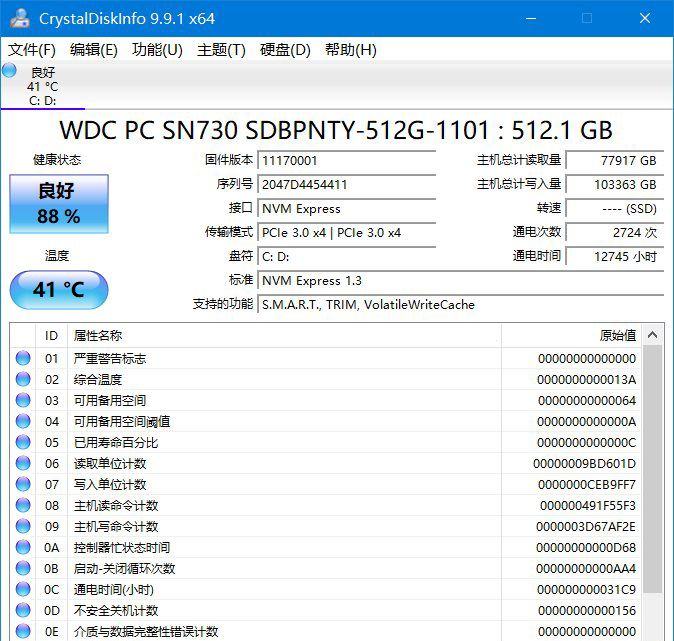
Task: Click rotation rate value ---- (SSD)
Action: pyautogui.click(x=615, y=209)
